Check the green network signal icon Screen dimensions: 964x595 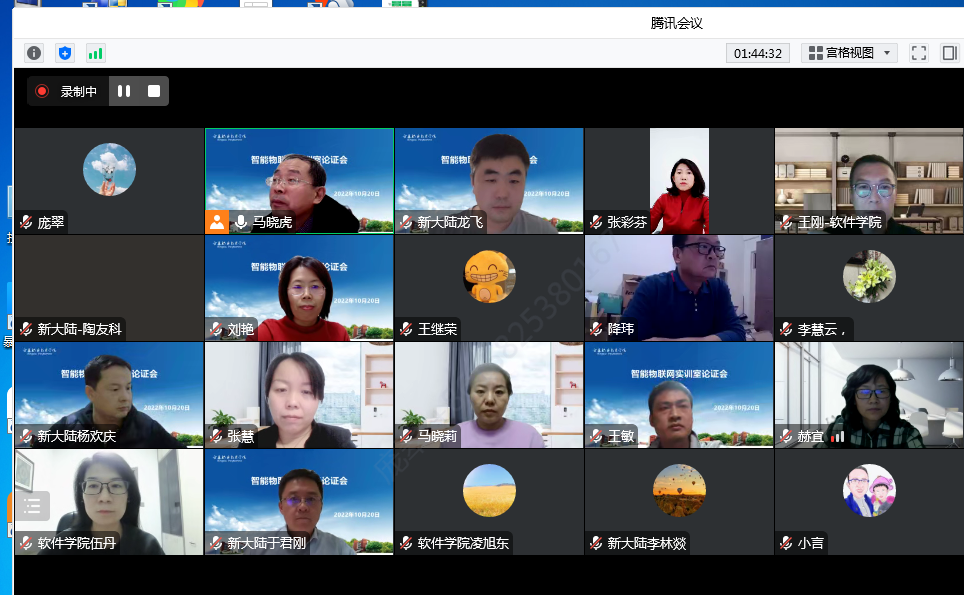pyautogui.click(x=96, y=53)
